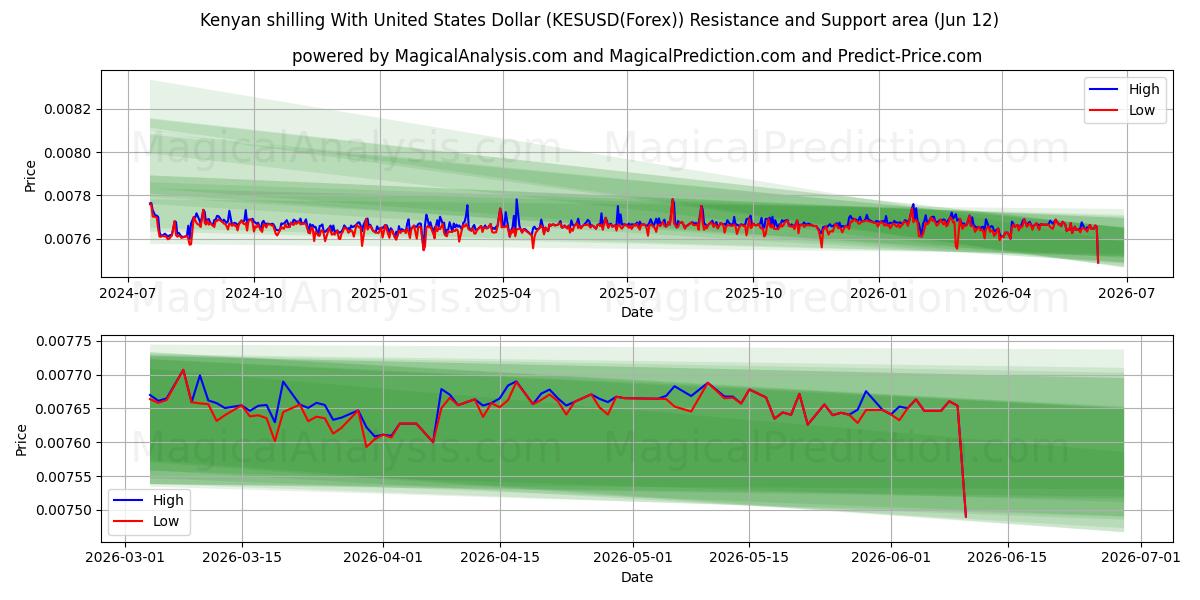Click 'Low' in the top chart legend
Screen dimensions: 1200x600
(1142, 110)
